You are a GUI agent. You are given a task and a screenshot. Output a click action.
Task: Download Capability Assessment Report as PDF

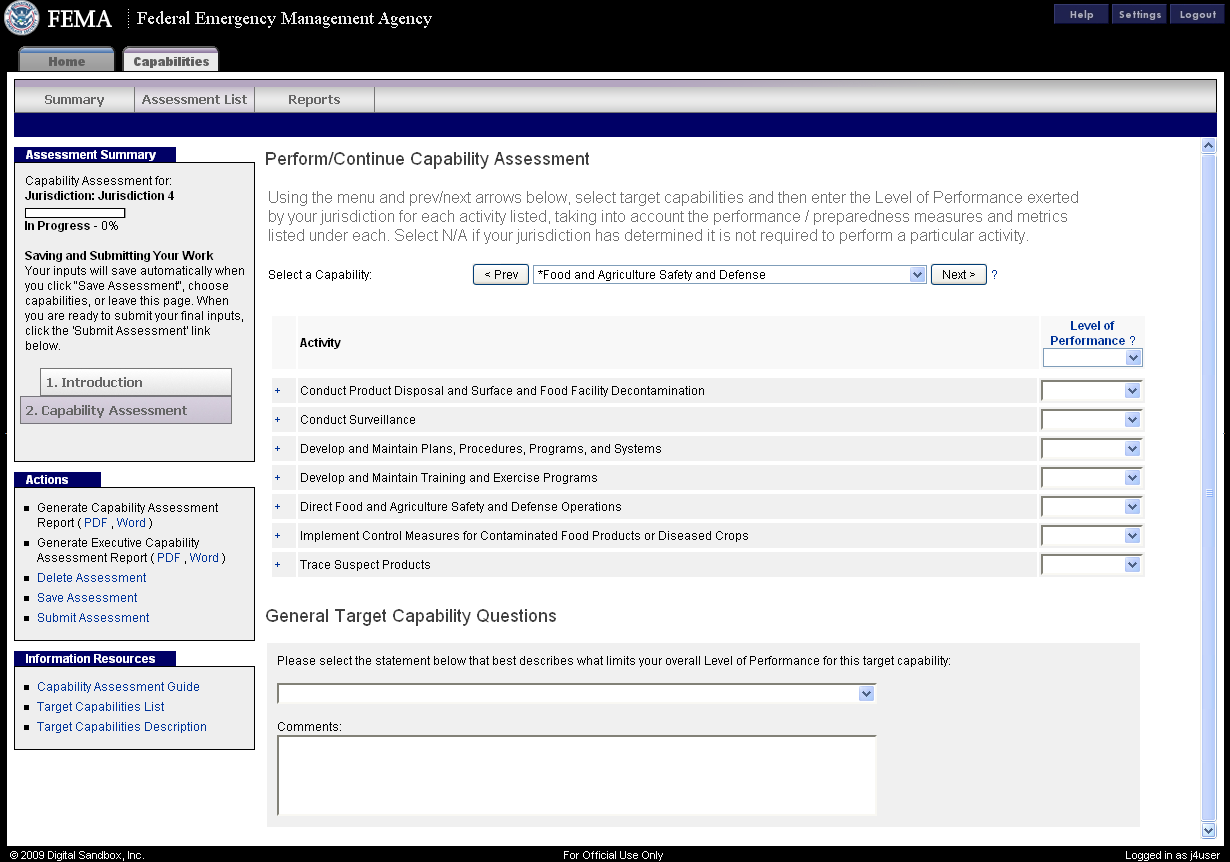[x=95, y=523]
